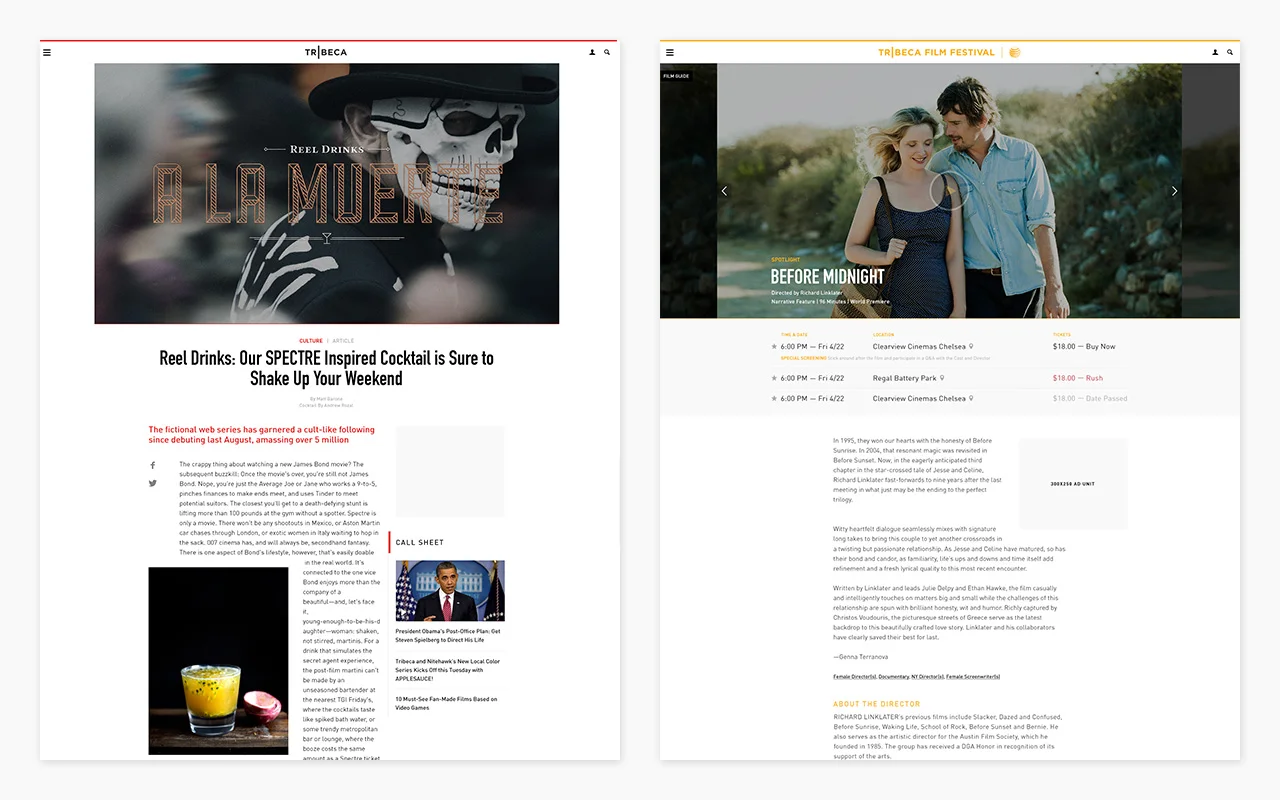Click the CALL SHEET heading

tap(420, 543)
